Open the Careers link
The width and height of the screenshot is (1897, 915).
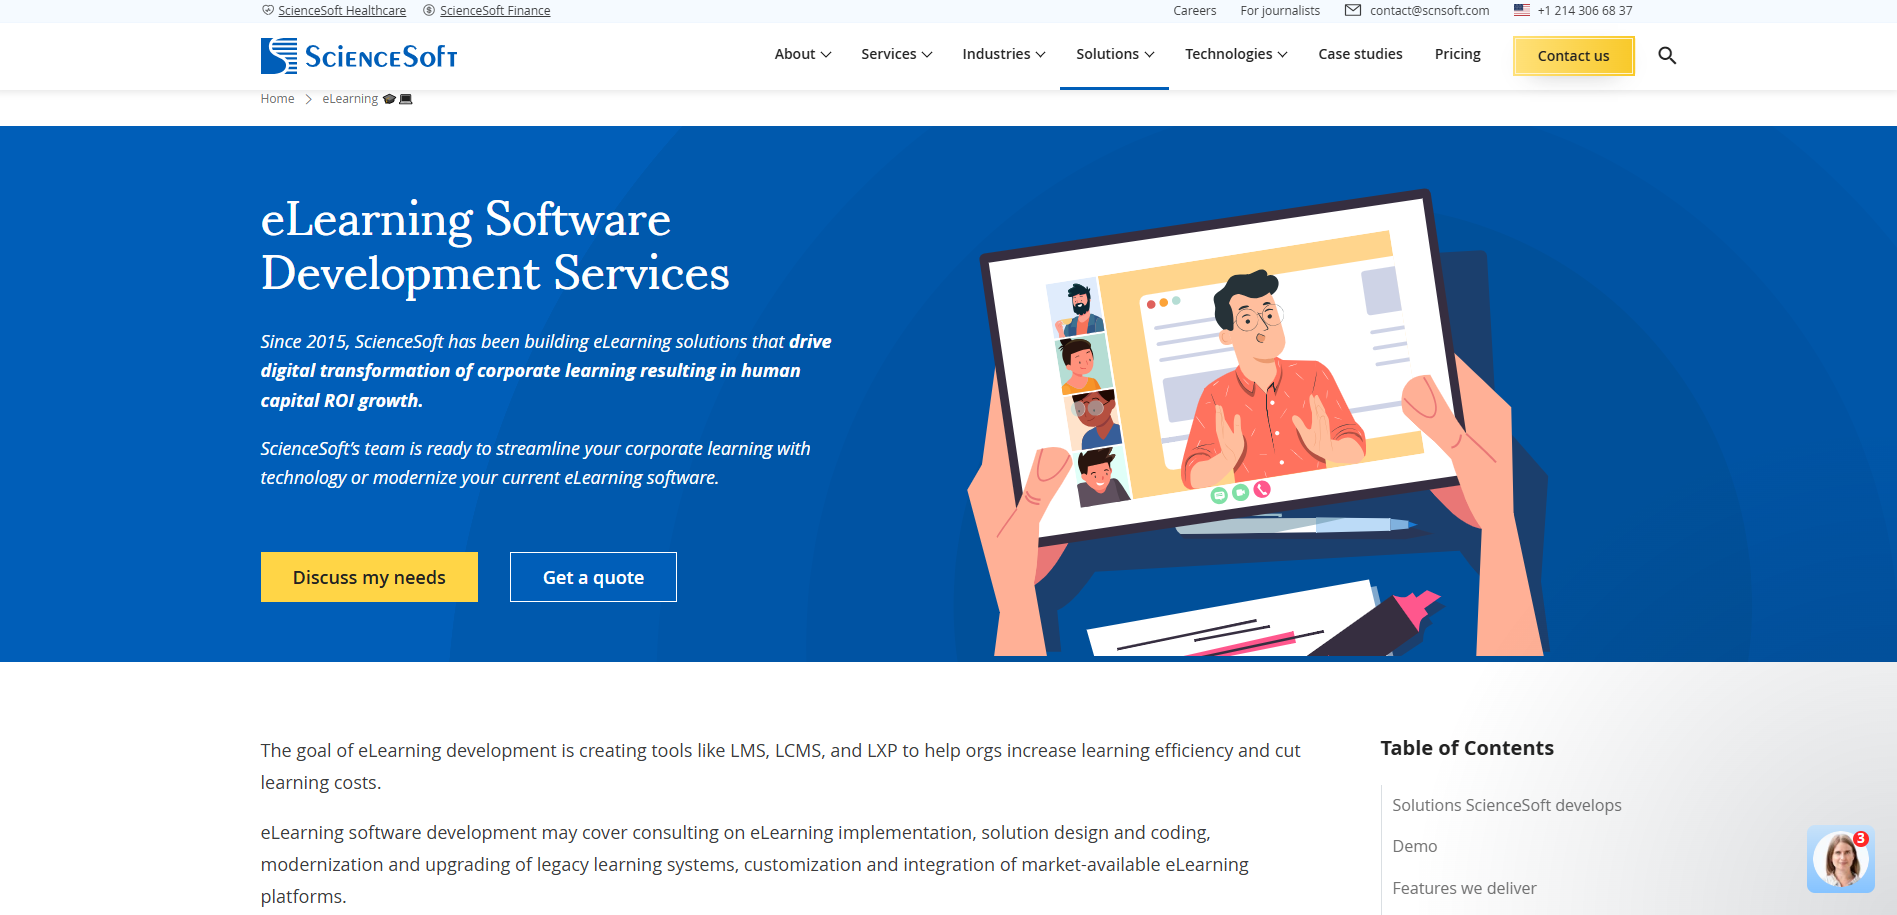1195,10
